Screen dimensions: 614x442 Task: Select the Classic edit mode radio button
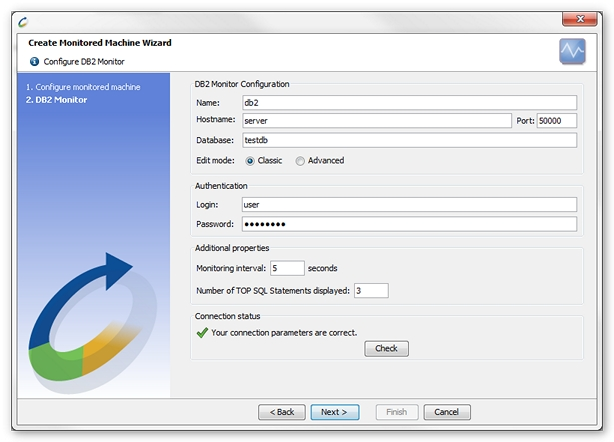tap(250, 161)
